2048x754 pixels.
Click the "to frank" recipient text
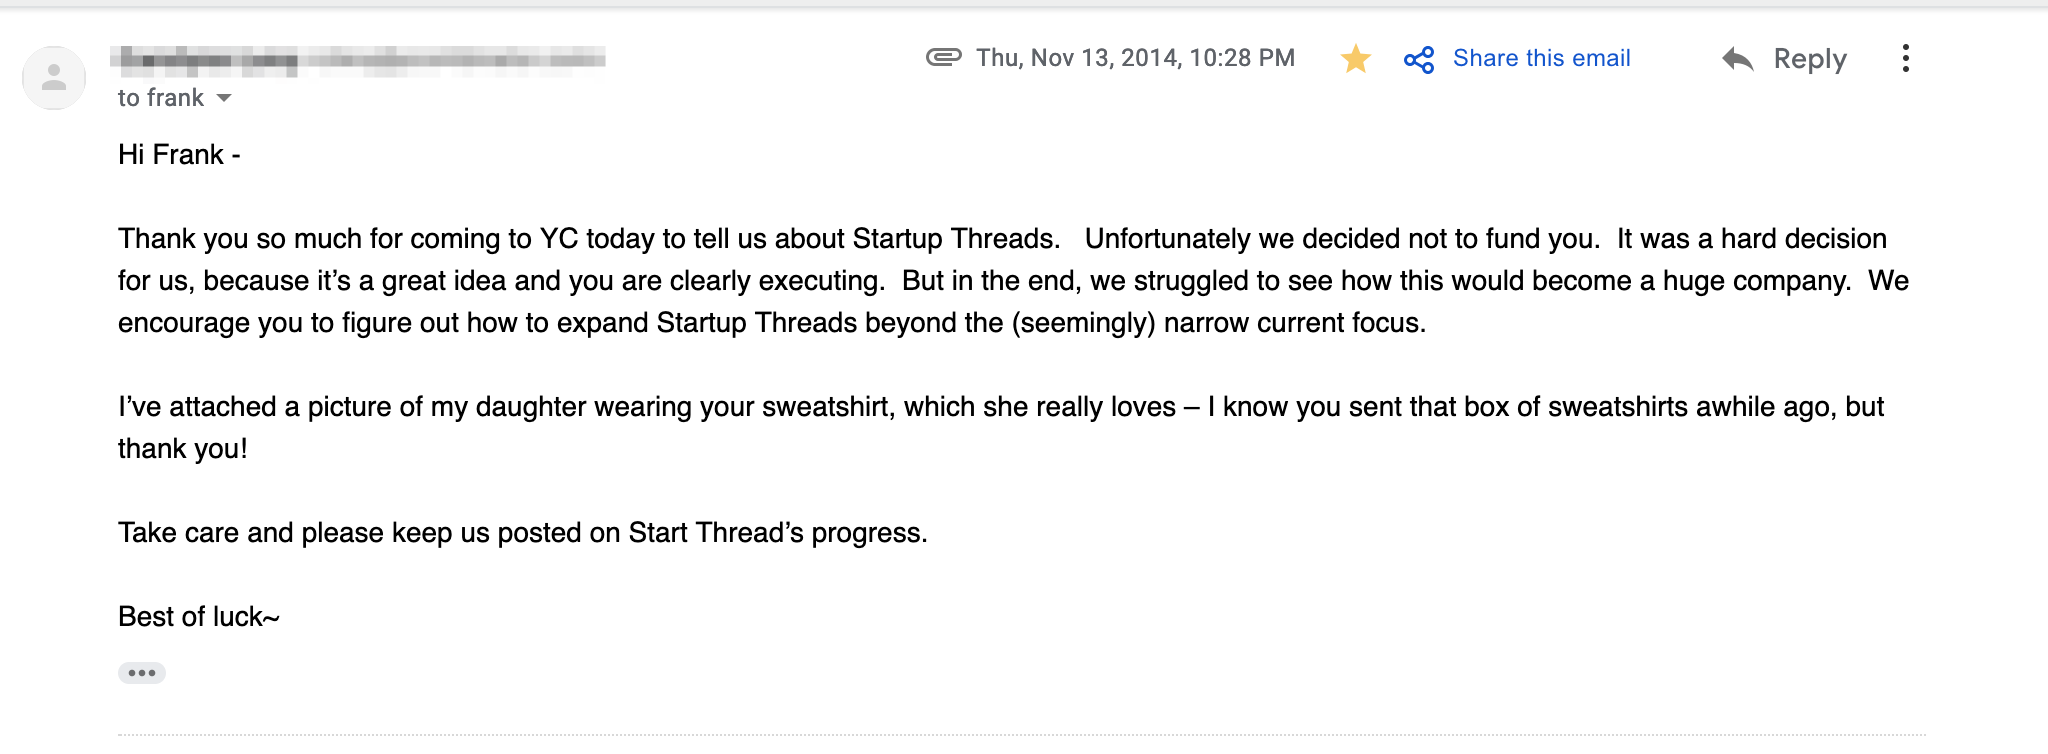click(x=160, y=98)
